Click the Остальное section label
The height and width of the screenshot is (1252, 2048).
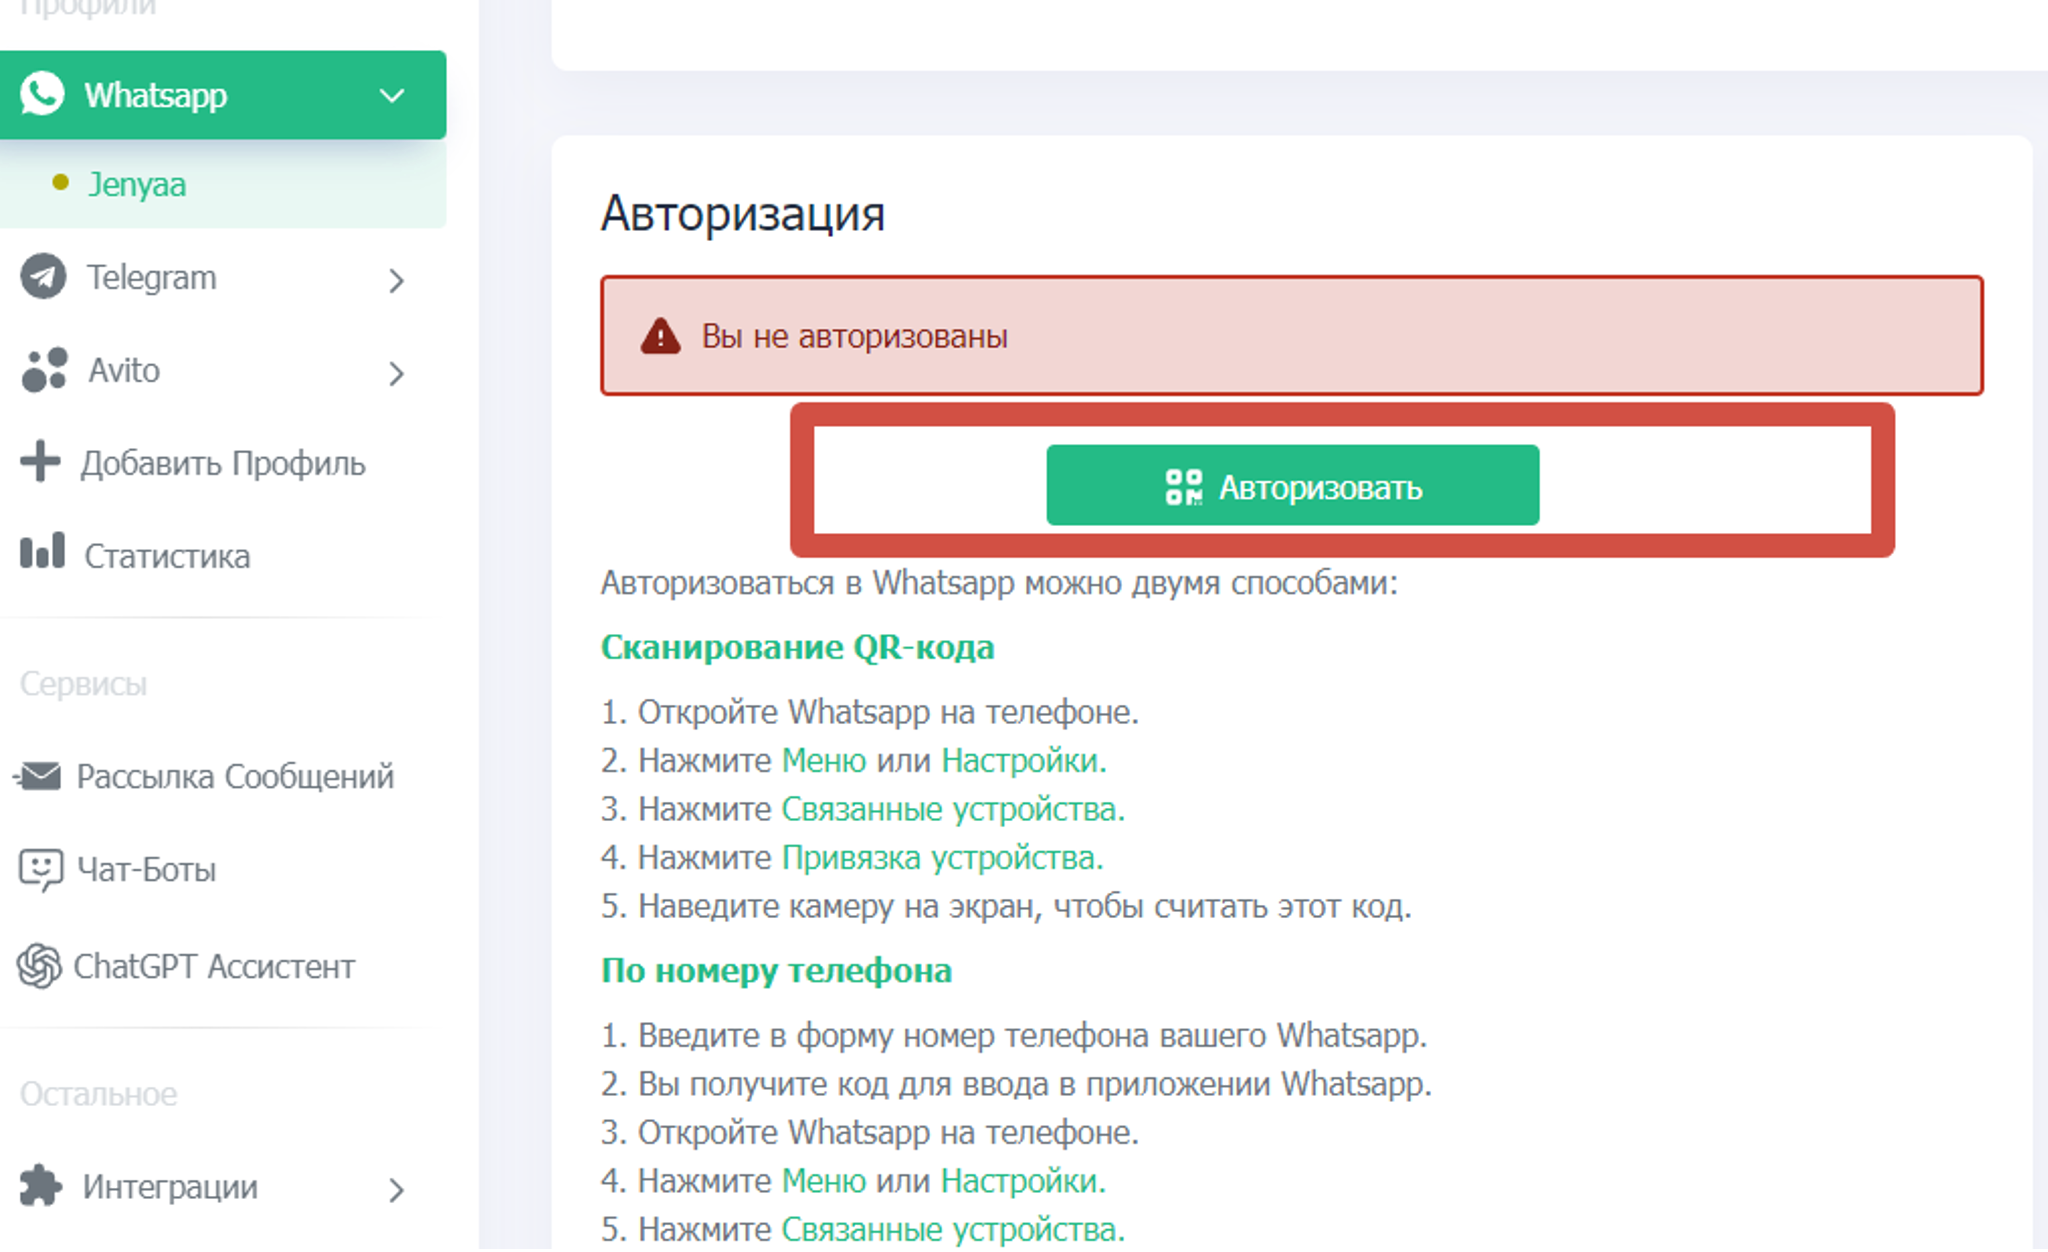click(99, 1093)
